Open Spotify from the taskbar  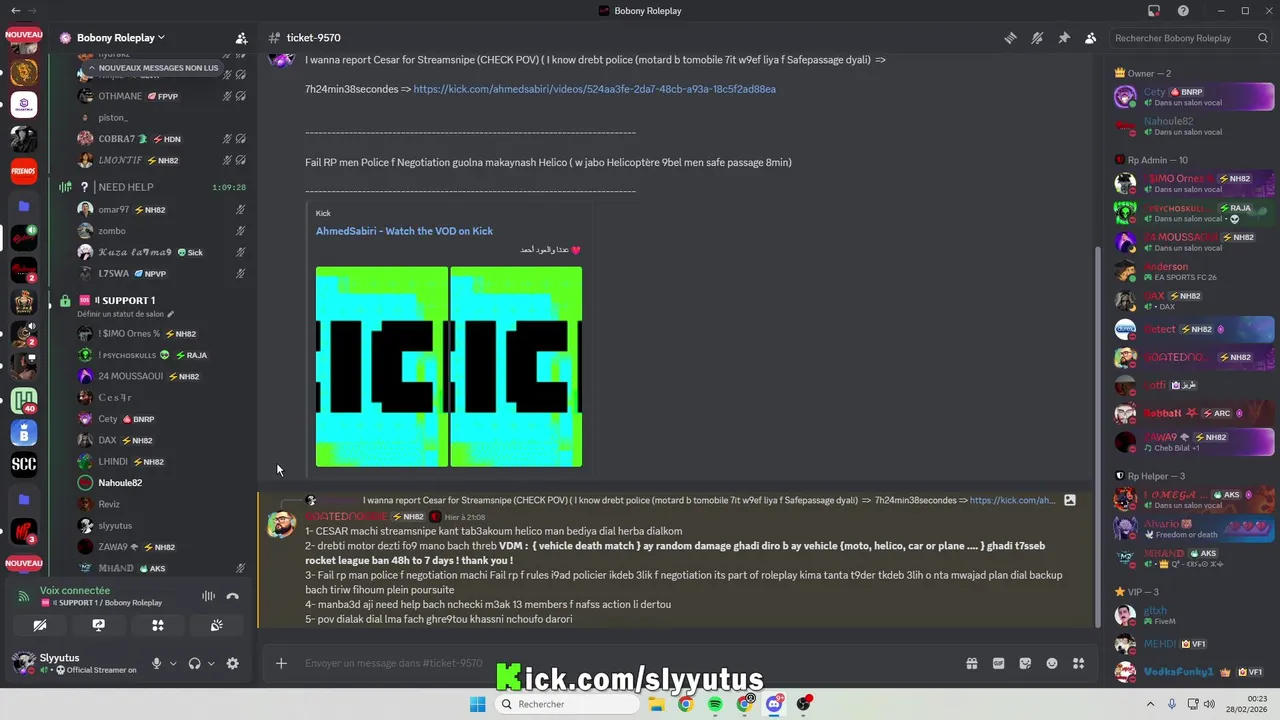point(715,704)
